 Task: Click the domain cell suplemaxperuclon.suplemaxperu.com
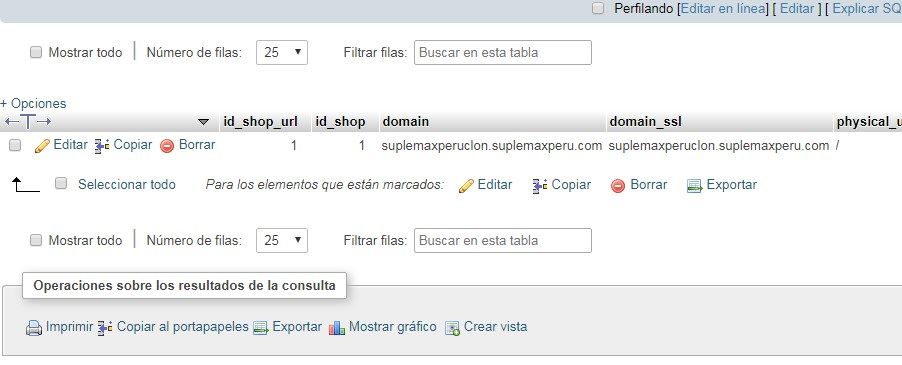(x=492, y=146)
